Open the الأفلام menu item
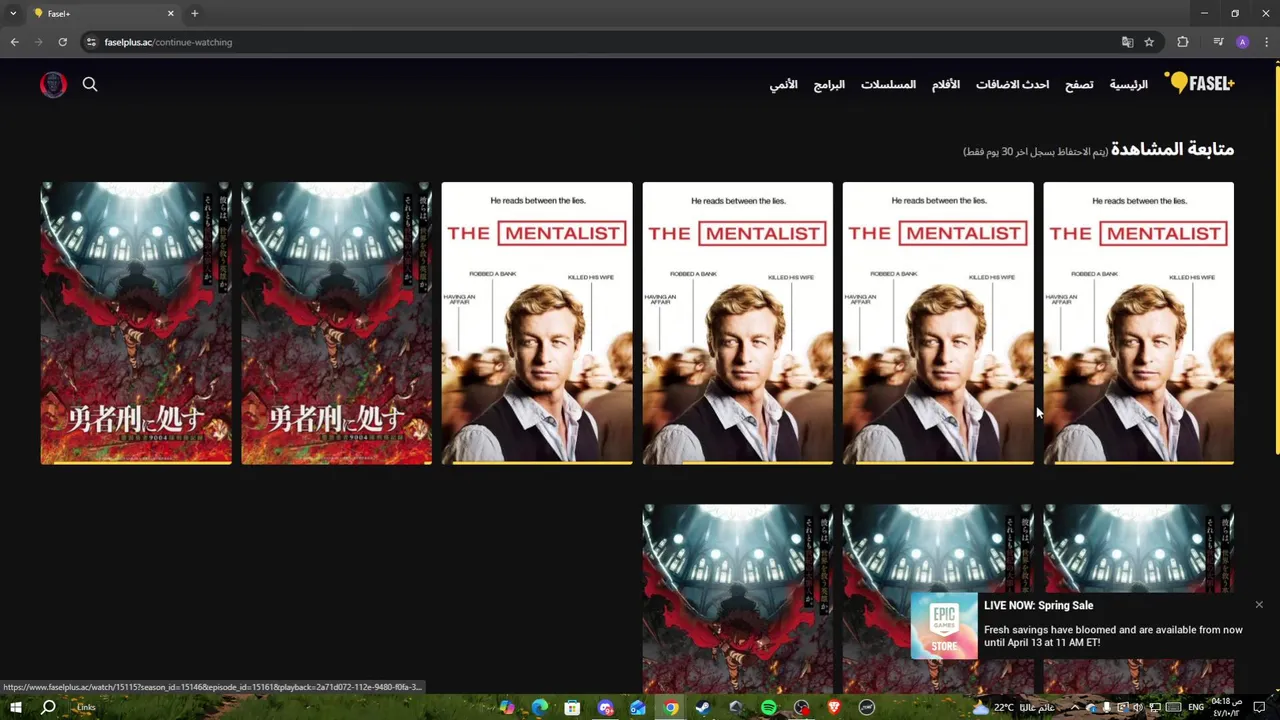This screenshot has width=1280, height=720. pyautogui.click(x=946, y=85)
